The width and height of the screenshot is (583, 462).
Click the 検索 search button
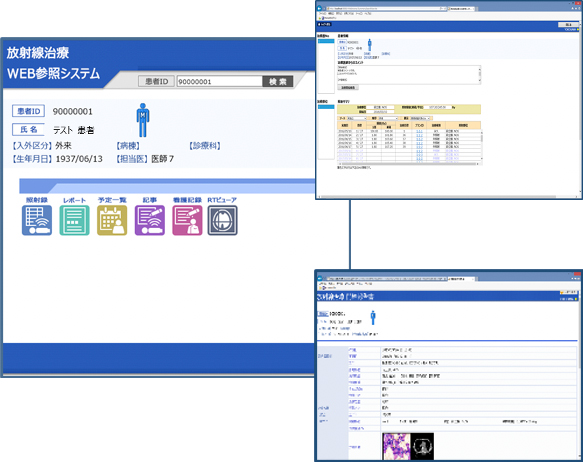click(x=278, y=81)
